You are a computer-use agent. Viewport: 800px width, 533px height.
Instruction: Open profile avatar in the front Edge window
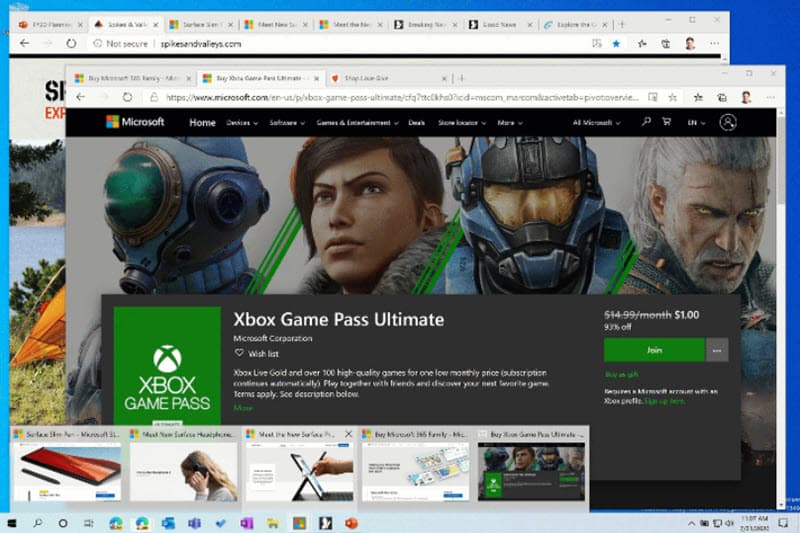pyautogui.click(x=746, y=97)
